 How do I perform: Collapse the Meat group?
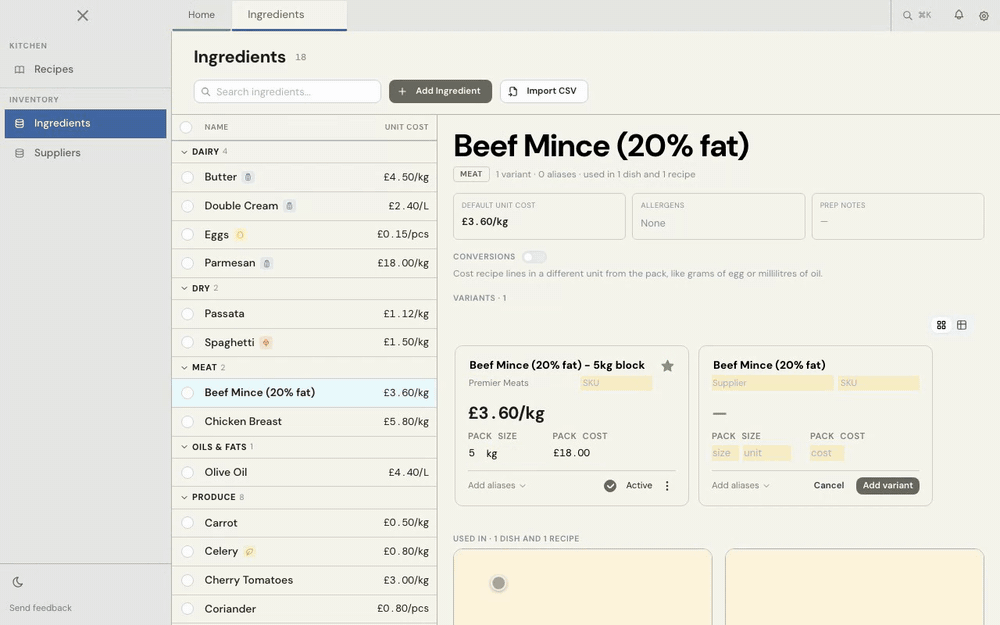click(184, 367)
